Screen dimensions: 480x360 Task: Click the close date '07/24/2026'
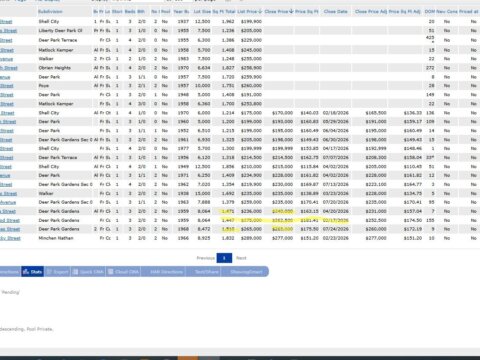(336, 229)
